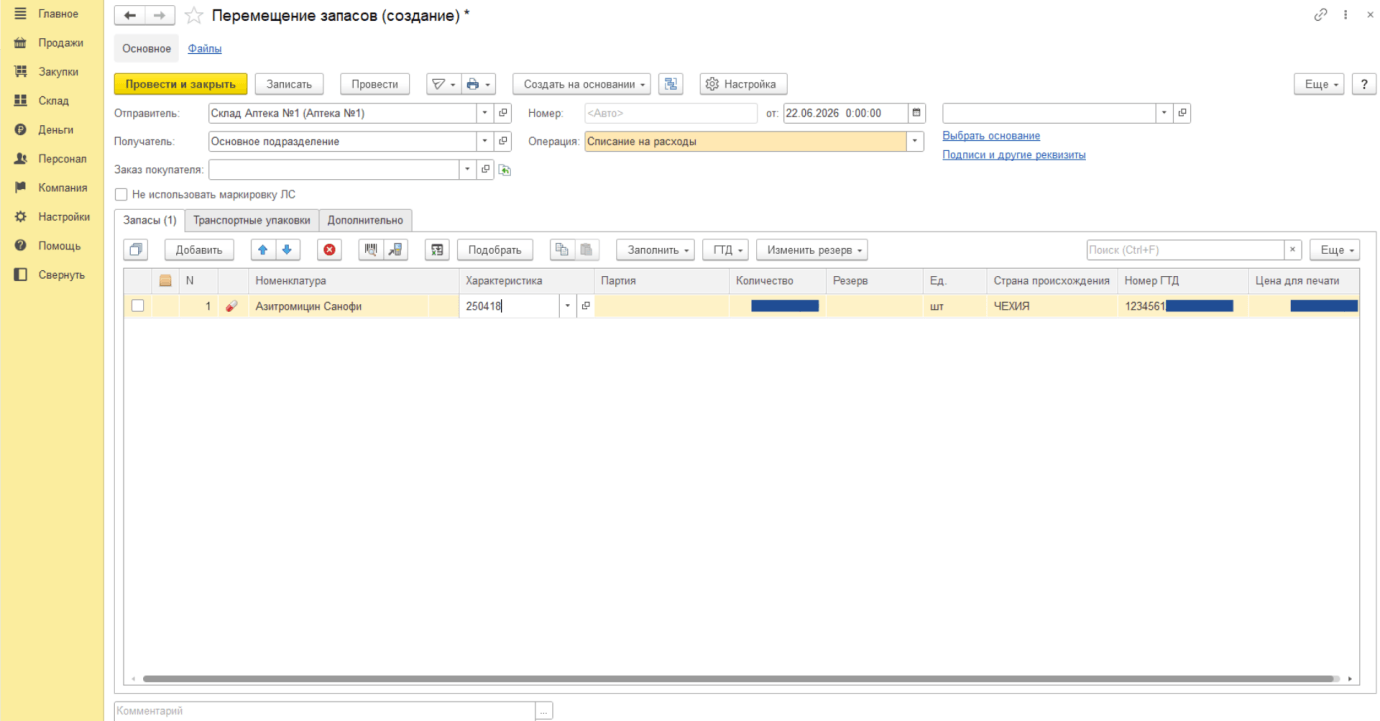Open the Создать на основании dropdown

click(x=582, y=84)
